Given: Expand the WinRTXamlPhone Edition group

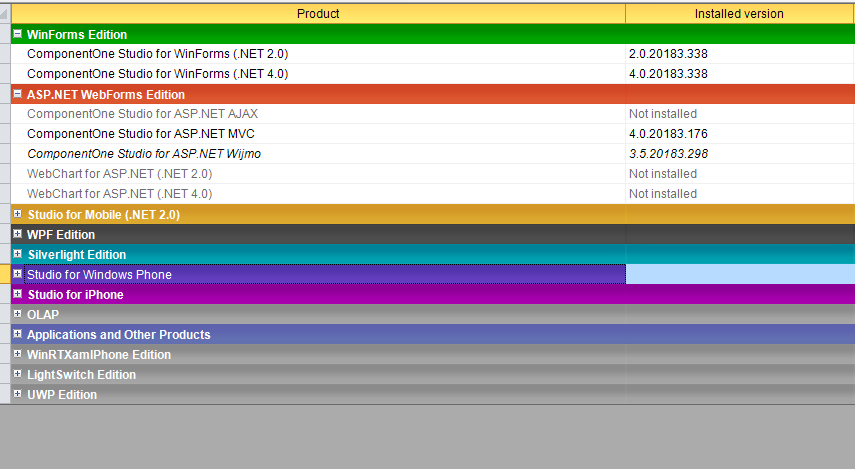Looking at the screenshot, I should click(x=17, y=354).
